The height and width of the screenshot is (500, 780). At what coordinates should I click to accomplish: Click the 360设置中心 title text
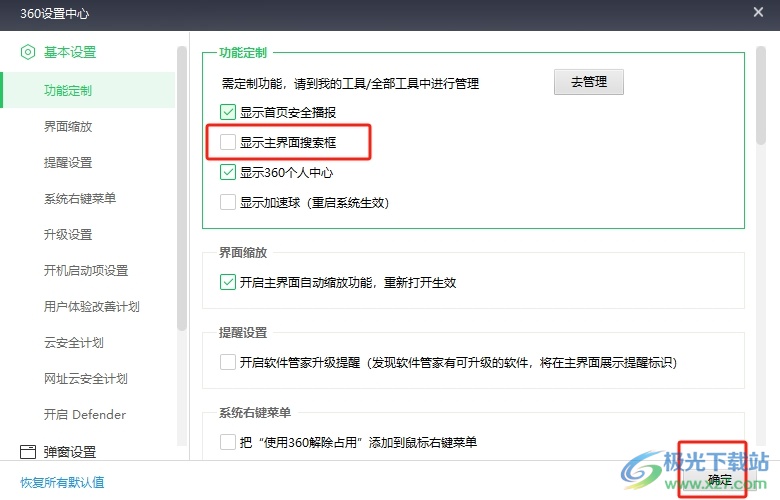(x=54, y=13)
